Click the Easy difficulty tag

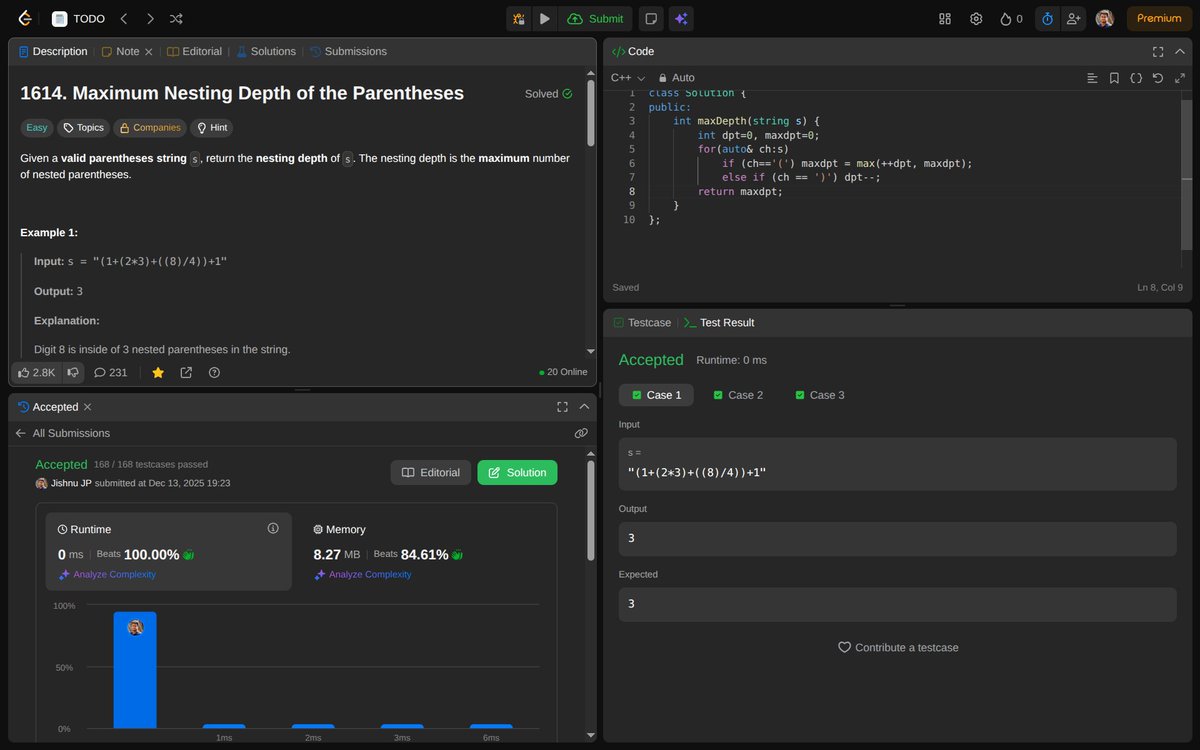pyautogui.click(x=37, y=128)
